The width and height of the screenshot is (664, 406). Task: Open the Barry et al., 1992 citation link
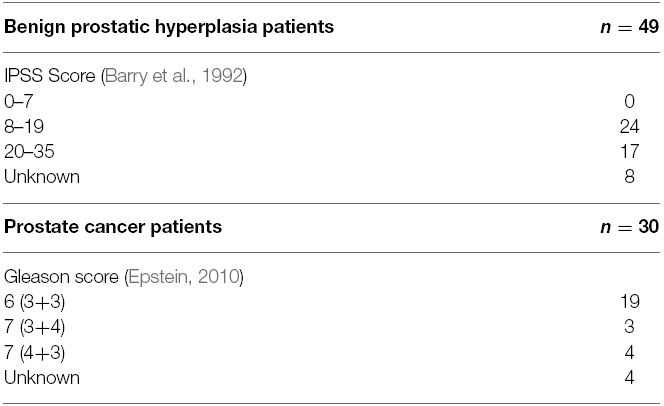coord(174,76)
